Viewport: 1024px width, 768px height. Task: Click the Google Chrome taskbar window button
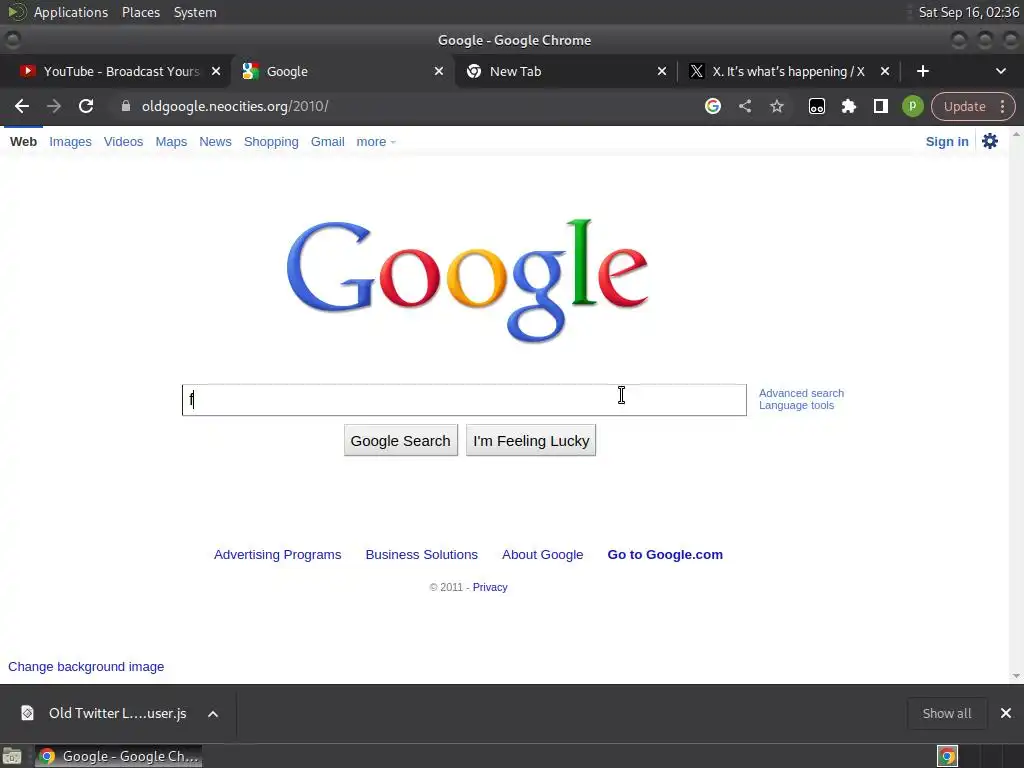click(119, 756)
